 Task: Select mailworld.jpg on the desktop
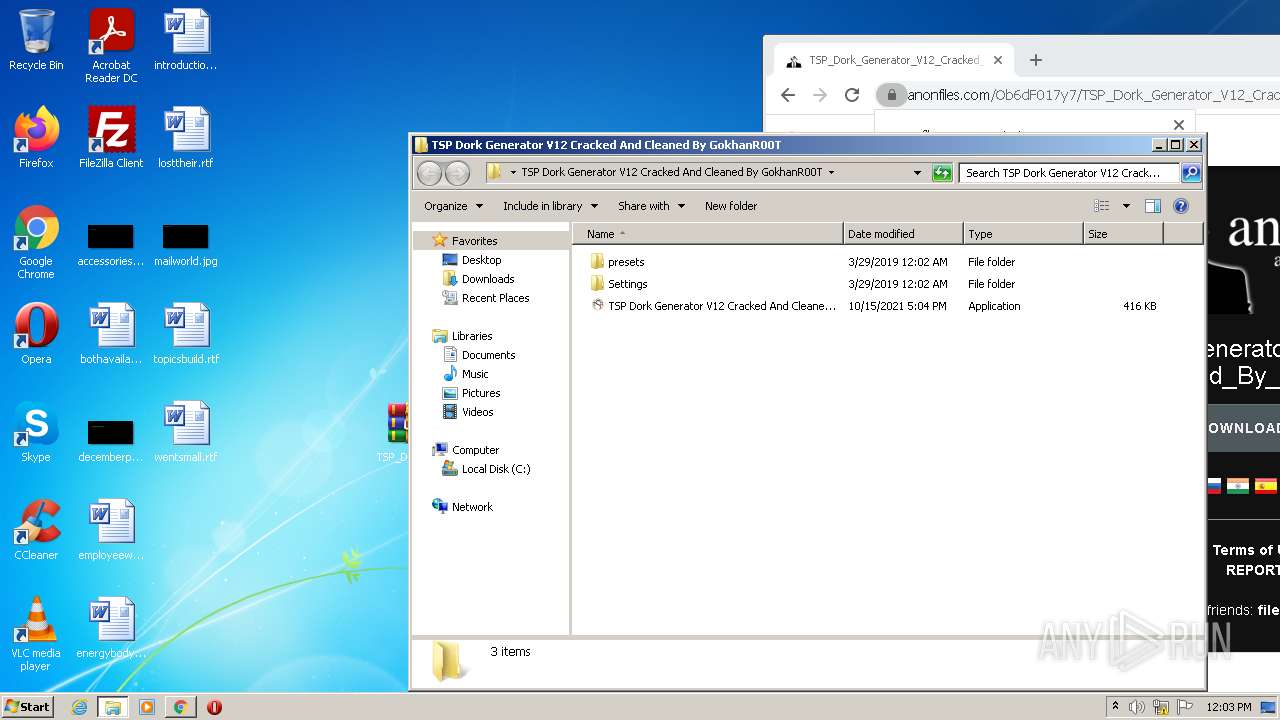[186, 246]
